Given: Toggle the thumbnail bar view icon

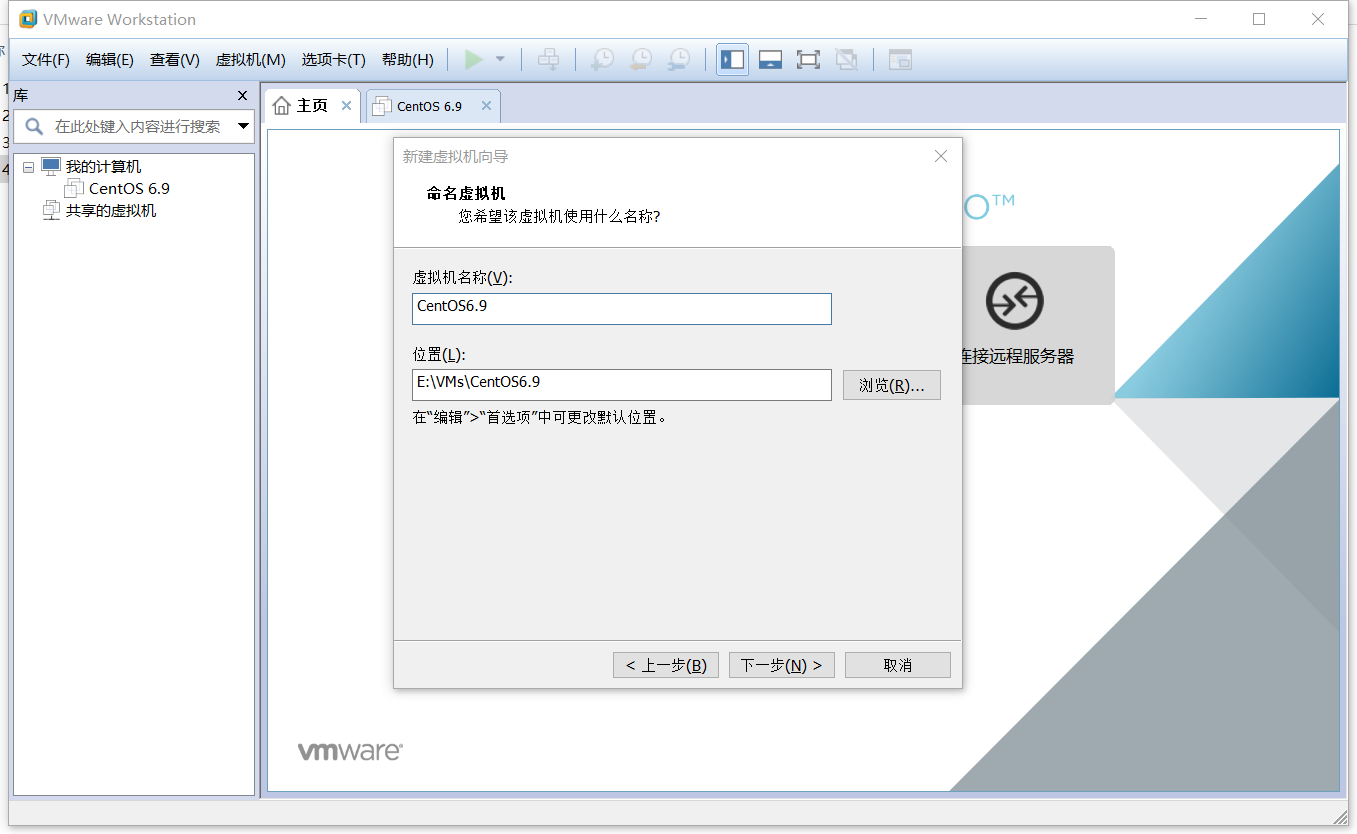Looking at the screenshot, I should (x=770, y=60).
